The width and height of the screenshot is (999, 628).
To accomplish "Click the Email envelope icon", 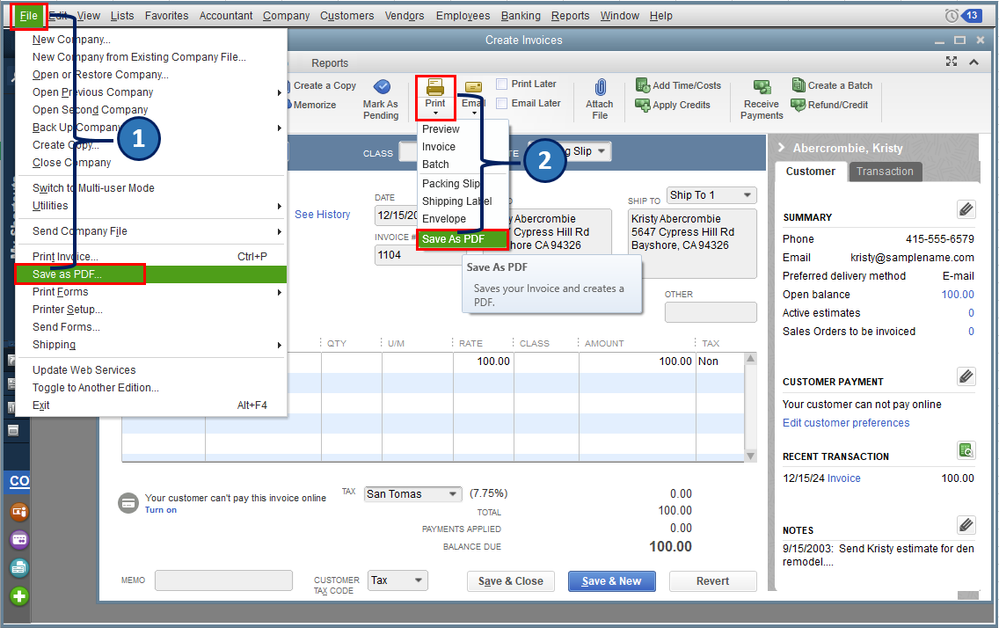I will click(x=473, y=87).
